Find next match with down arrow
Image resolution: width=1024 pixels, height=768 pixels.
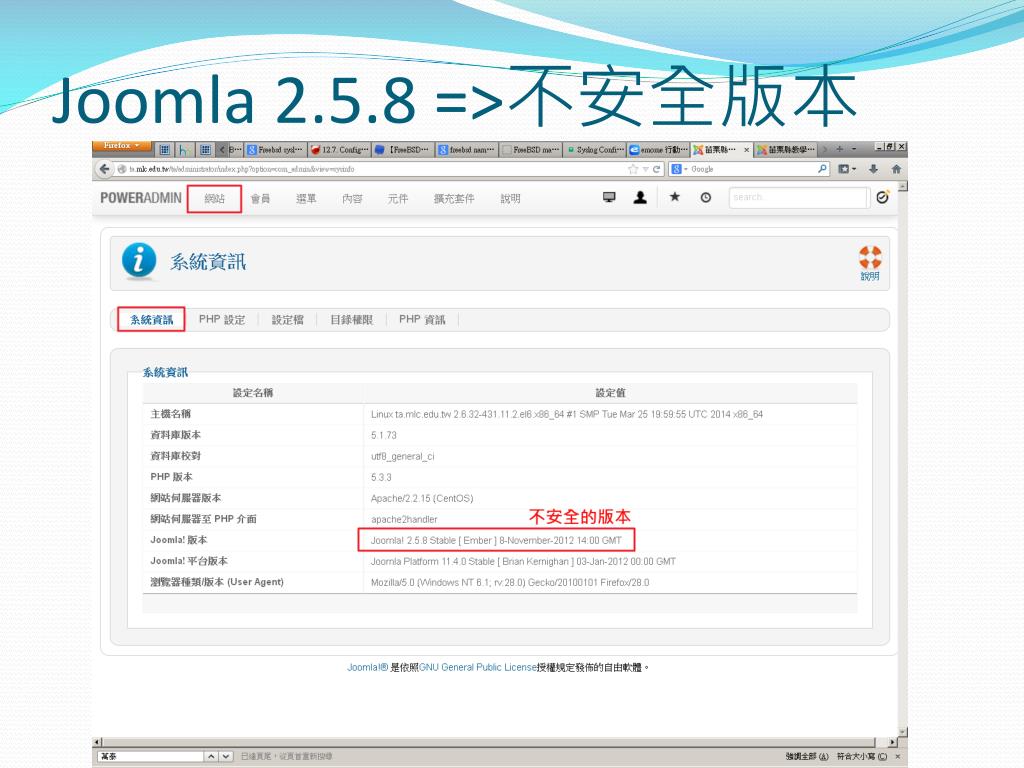click(x=226, y=756)
